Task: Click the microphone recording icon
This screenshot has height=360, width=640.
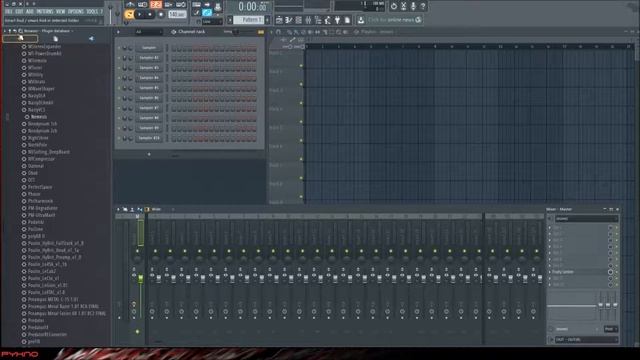Action: pyautogui.click(x=413, y=6)
